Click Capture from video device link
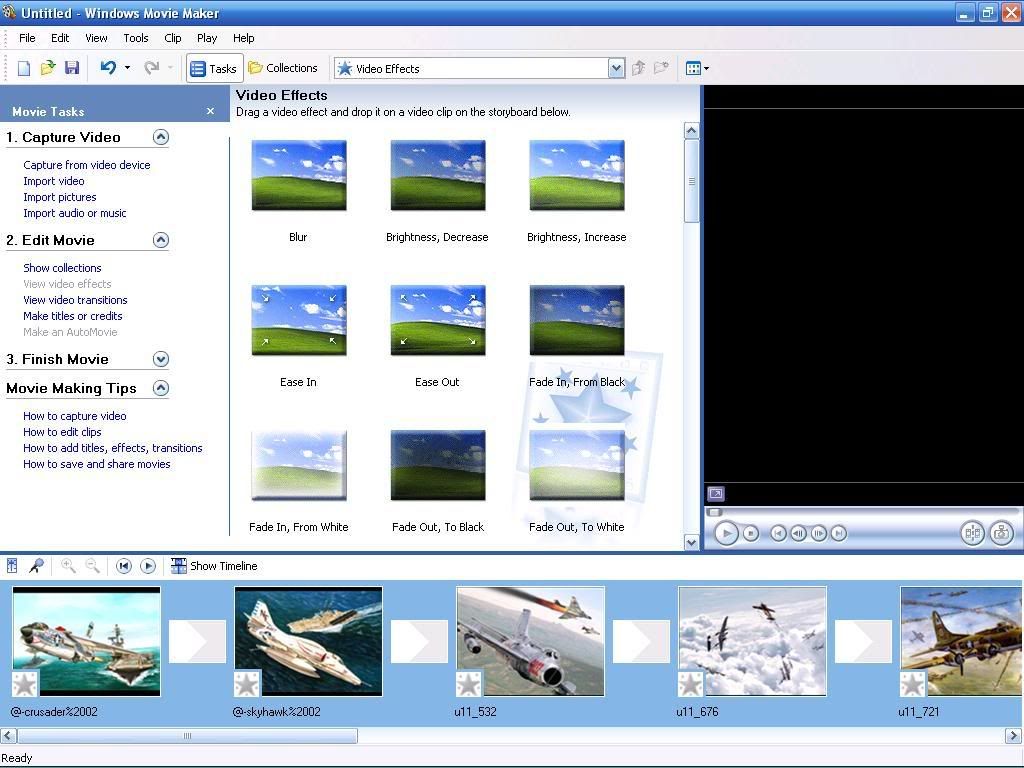The height and width of the screenshot is (768, 1024). [x=87, y=165]
